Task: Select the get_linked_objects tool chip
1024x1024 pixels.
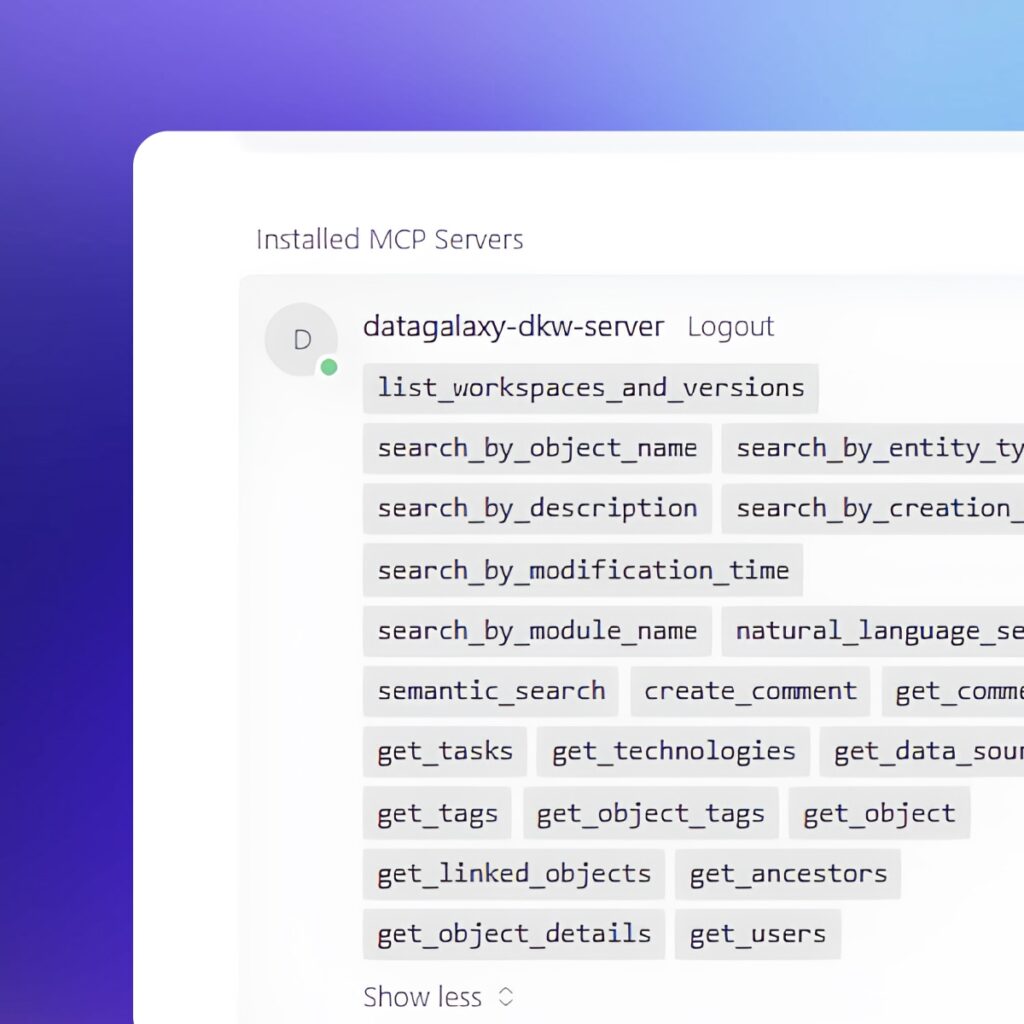Action: click(x=514, y=874)
